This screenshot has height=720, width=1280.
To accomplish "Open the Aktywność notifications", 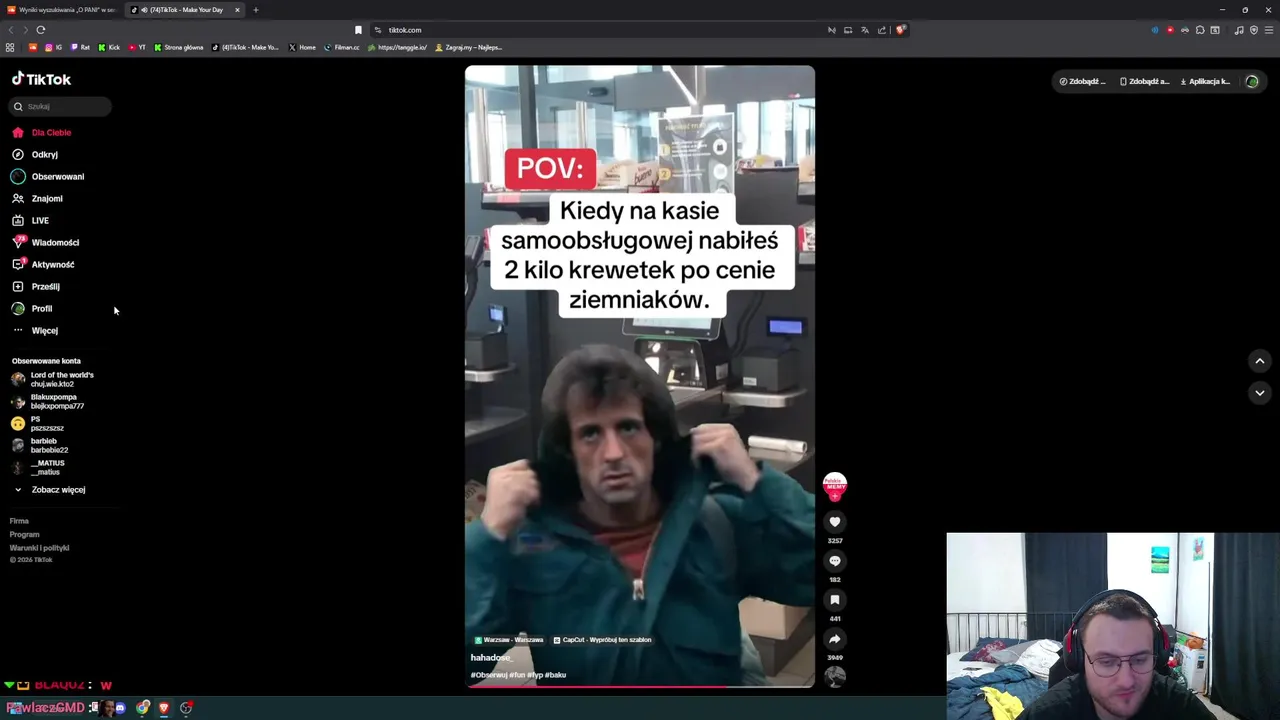I will point(43,264).
